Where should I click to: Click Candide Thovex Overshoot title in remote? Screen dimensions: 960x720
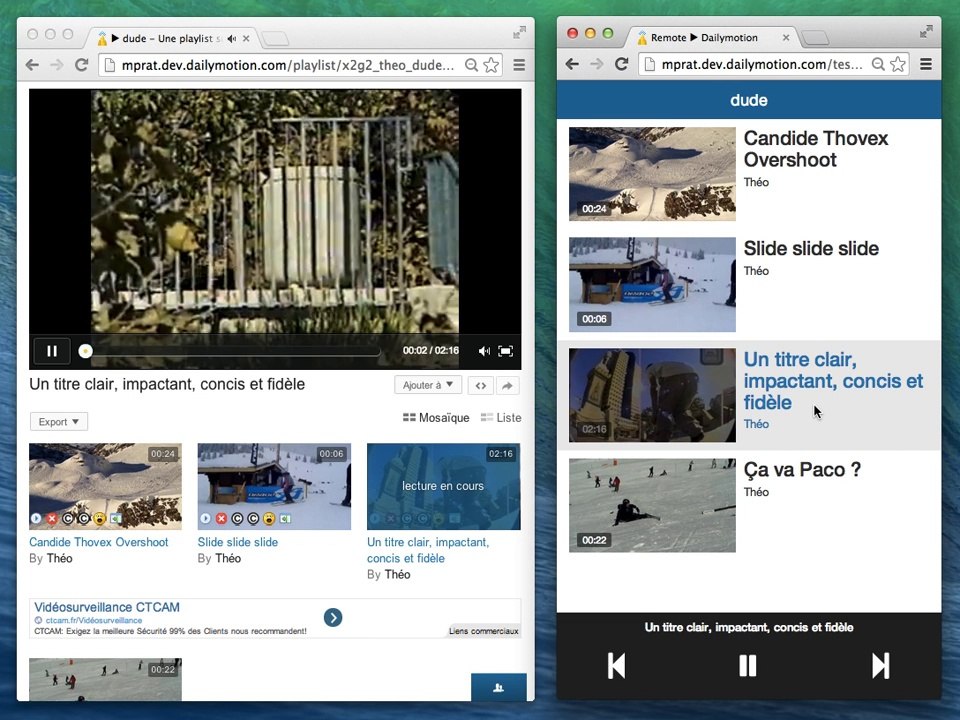pyautogui.click(x=816, y=149)
